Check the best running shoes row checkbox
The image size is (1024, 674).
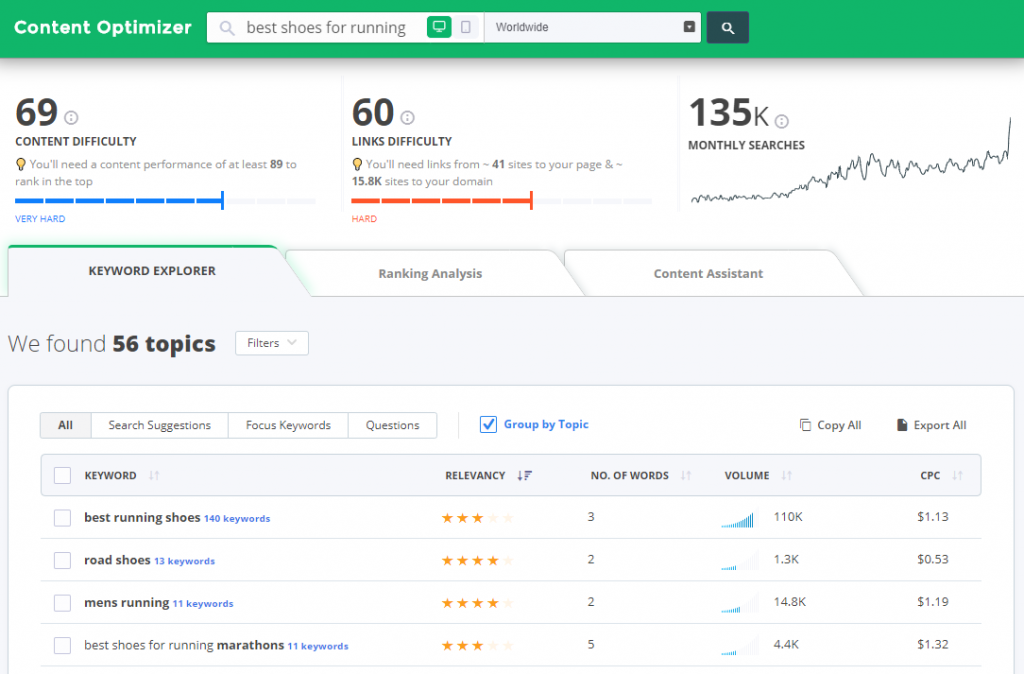coord(63,518)
